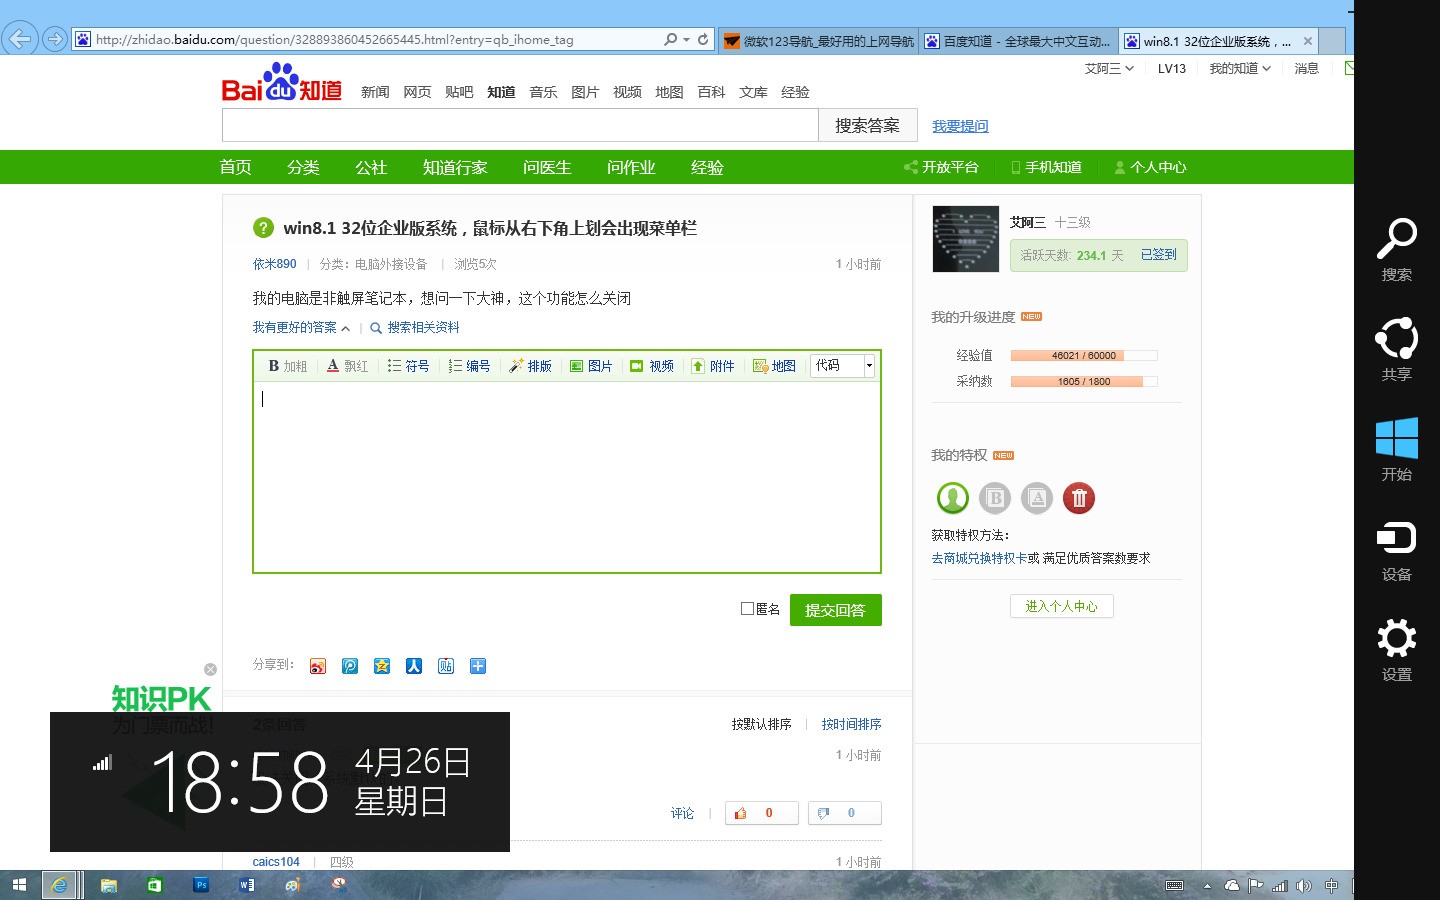The height and width of the screenshot is (900, 1440).
Task: Share to Baidu Tieba (贴) icon
Action: click(446, 666)
